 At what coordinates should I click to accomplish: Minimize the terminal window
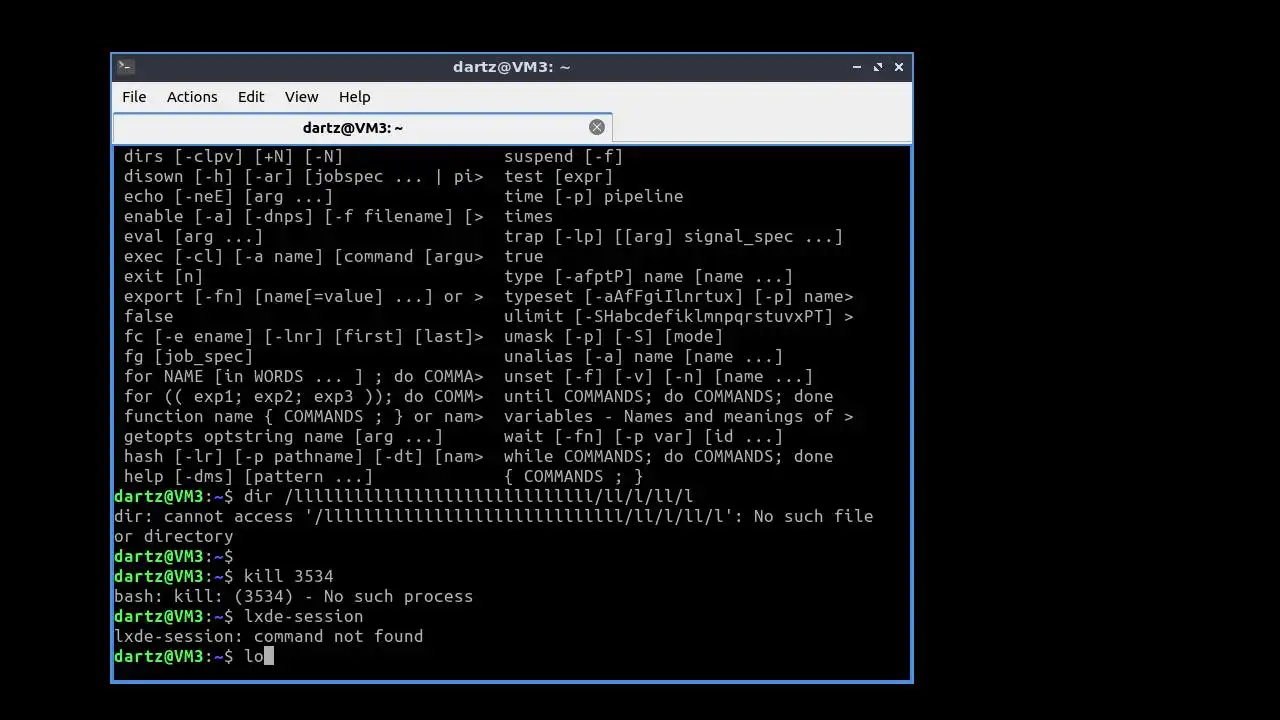[x=857, y=67]
